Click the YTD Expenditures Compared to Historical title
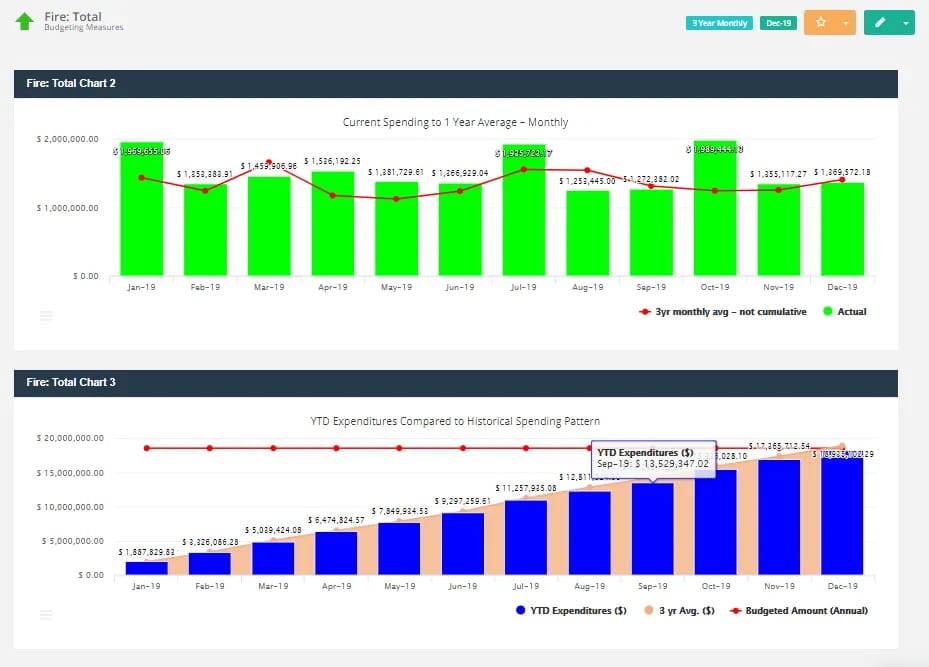Viewport: 929px width, 667px height. [455, 421]
